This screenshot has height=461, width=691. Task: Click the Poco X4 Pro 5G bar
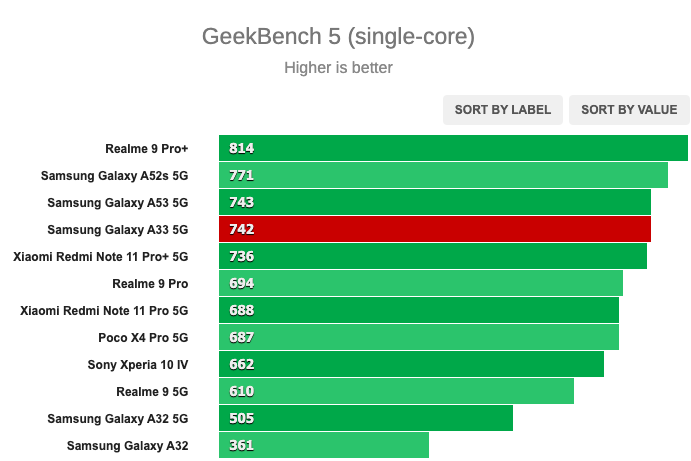click(x=419, y=337)
